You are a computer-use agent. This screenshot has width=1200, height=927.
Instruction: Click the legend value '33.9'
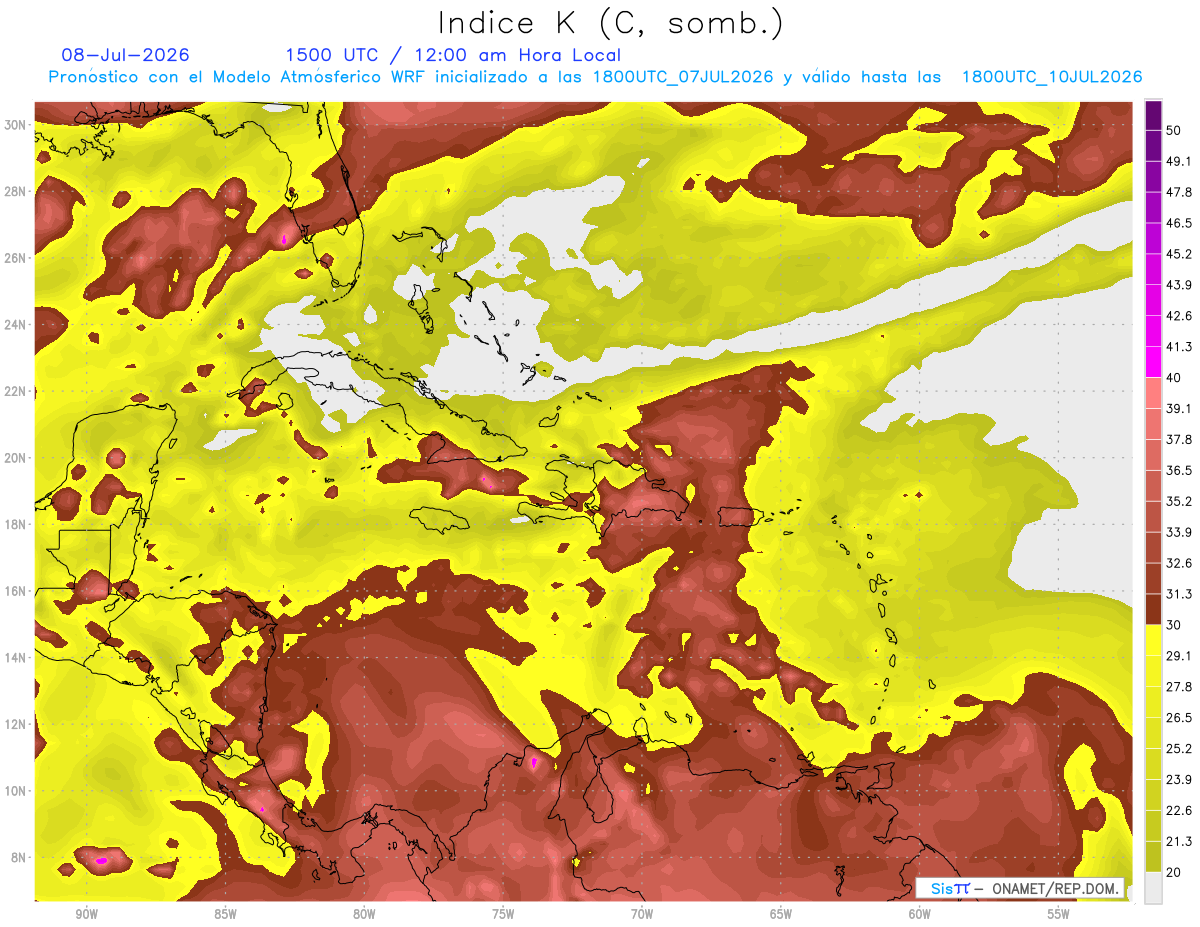click(1179, 532)
